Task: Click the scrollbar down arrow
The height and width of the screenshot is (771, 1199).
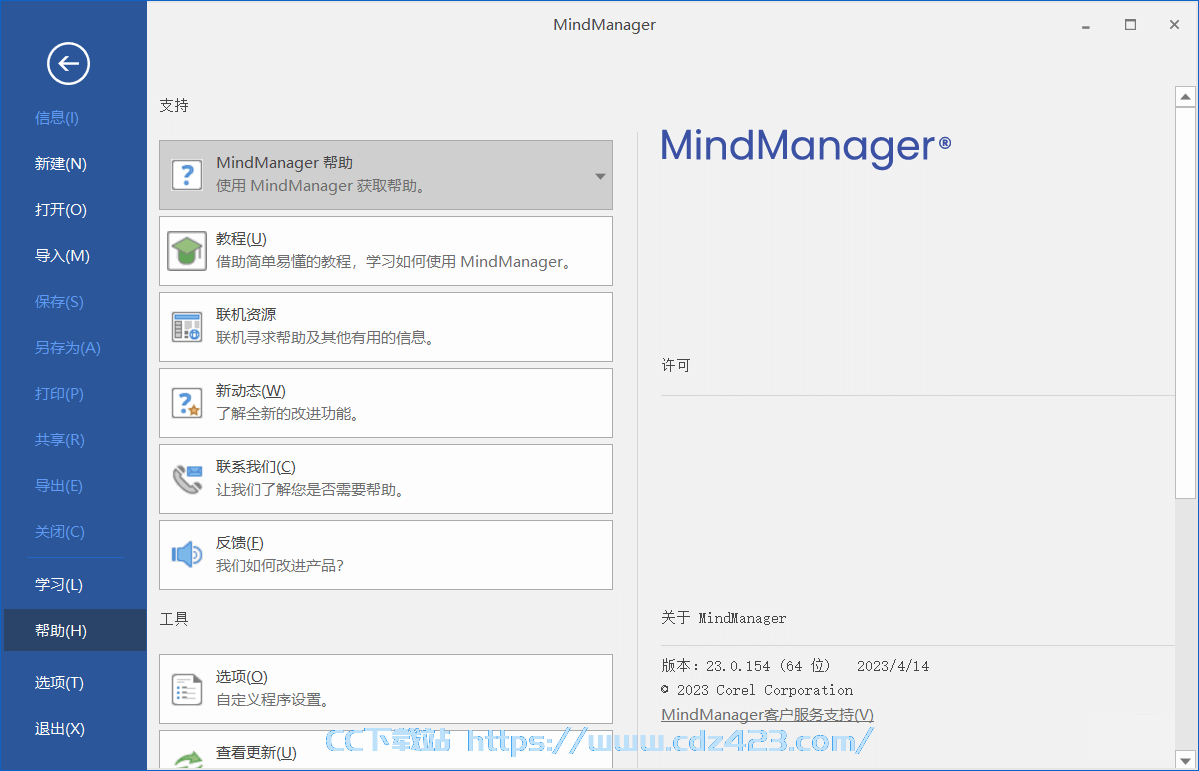Action: pyautogui.click(x=1185, y=760)
